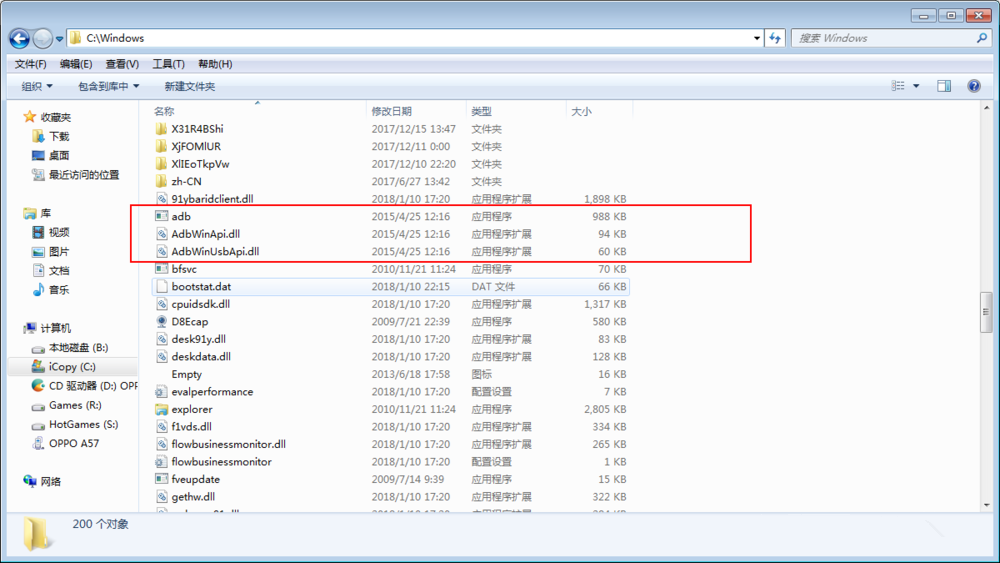Image resolution: width=1000 pixels, height=563 pixels.
Task: Select the XlIEoTkpVw folder icon
Action: click(161, 164)
